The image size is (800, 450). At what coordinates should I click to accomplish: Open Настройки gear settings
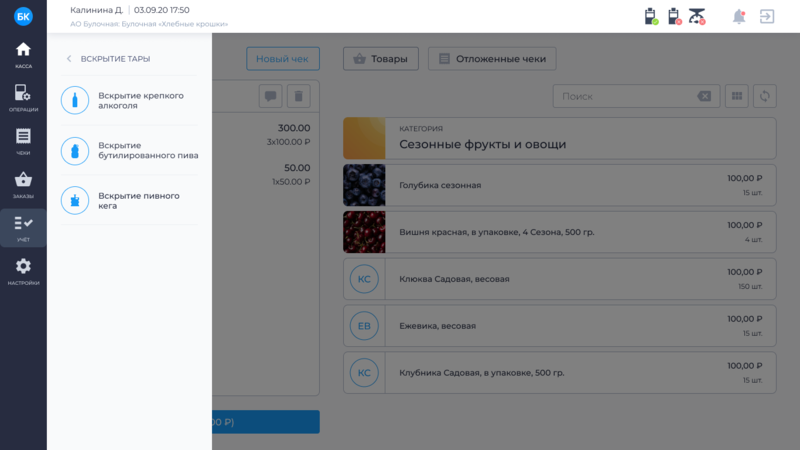click(x=23, y=270)
